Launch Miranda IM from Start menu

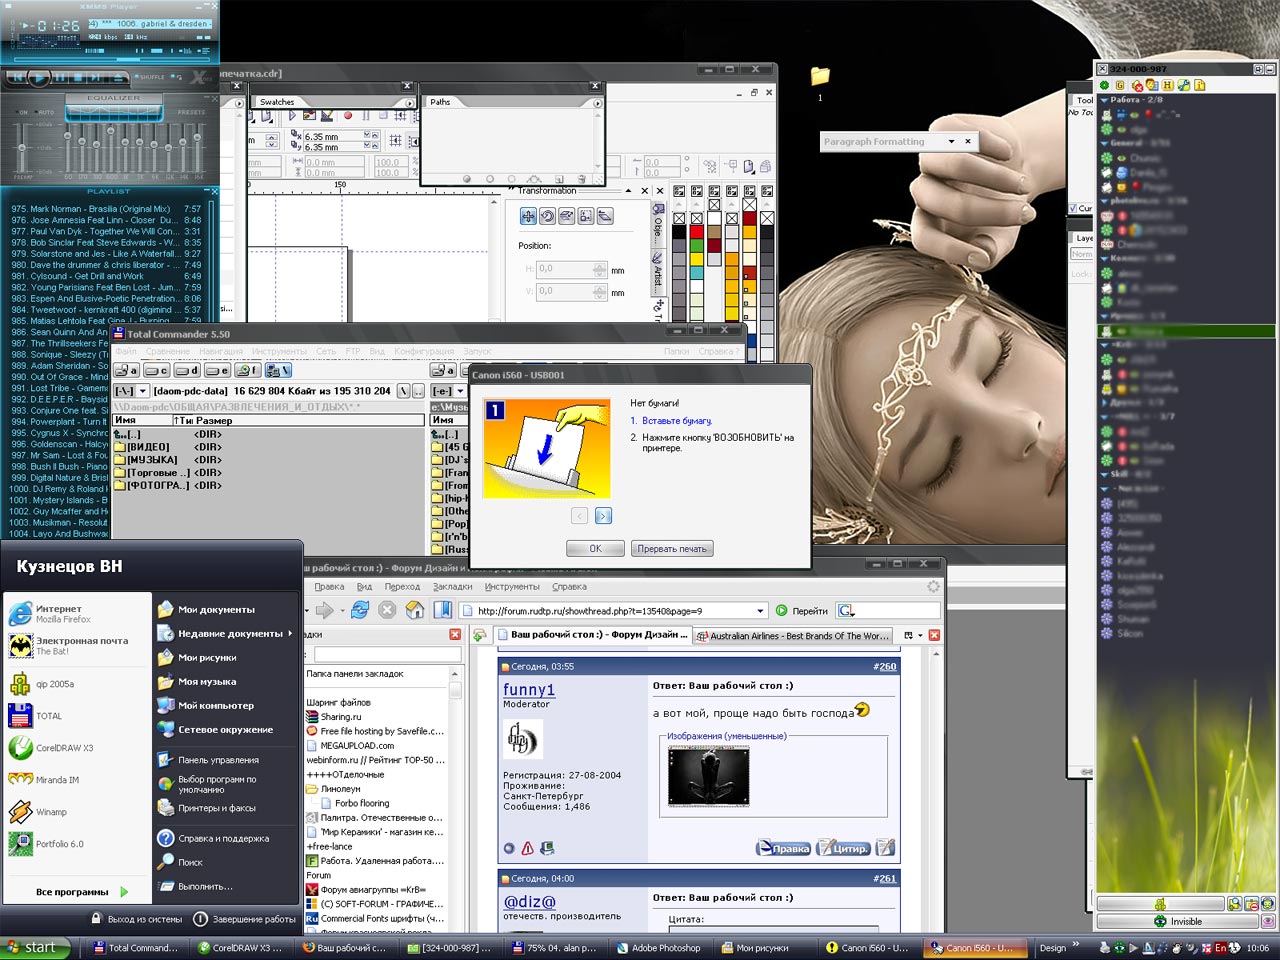click(45, 780)
